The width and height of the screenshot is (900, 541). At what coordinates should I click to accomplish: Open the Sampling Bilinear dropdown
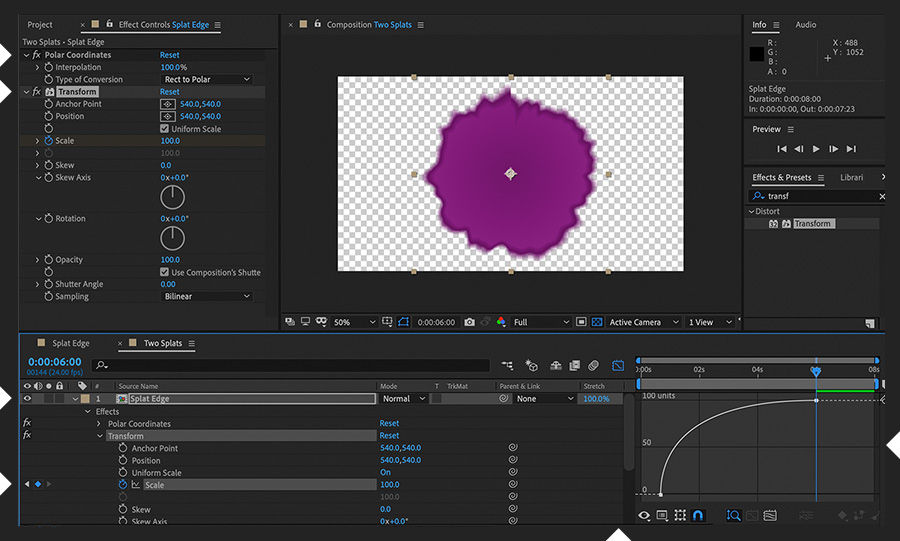pyautogui.click(x=207, y=297)
